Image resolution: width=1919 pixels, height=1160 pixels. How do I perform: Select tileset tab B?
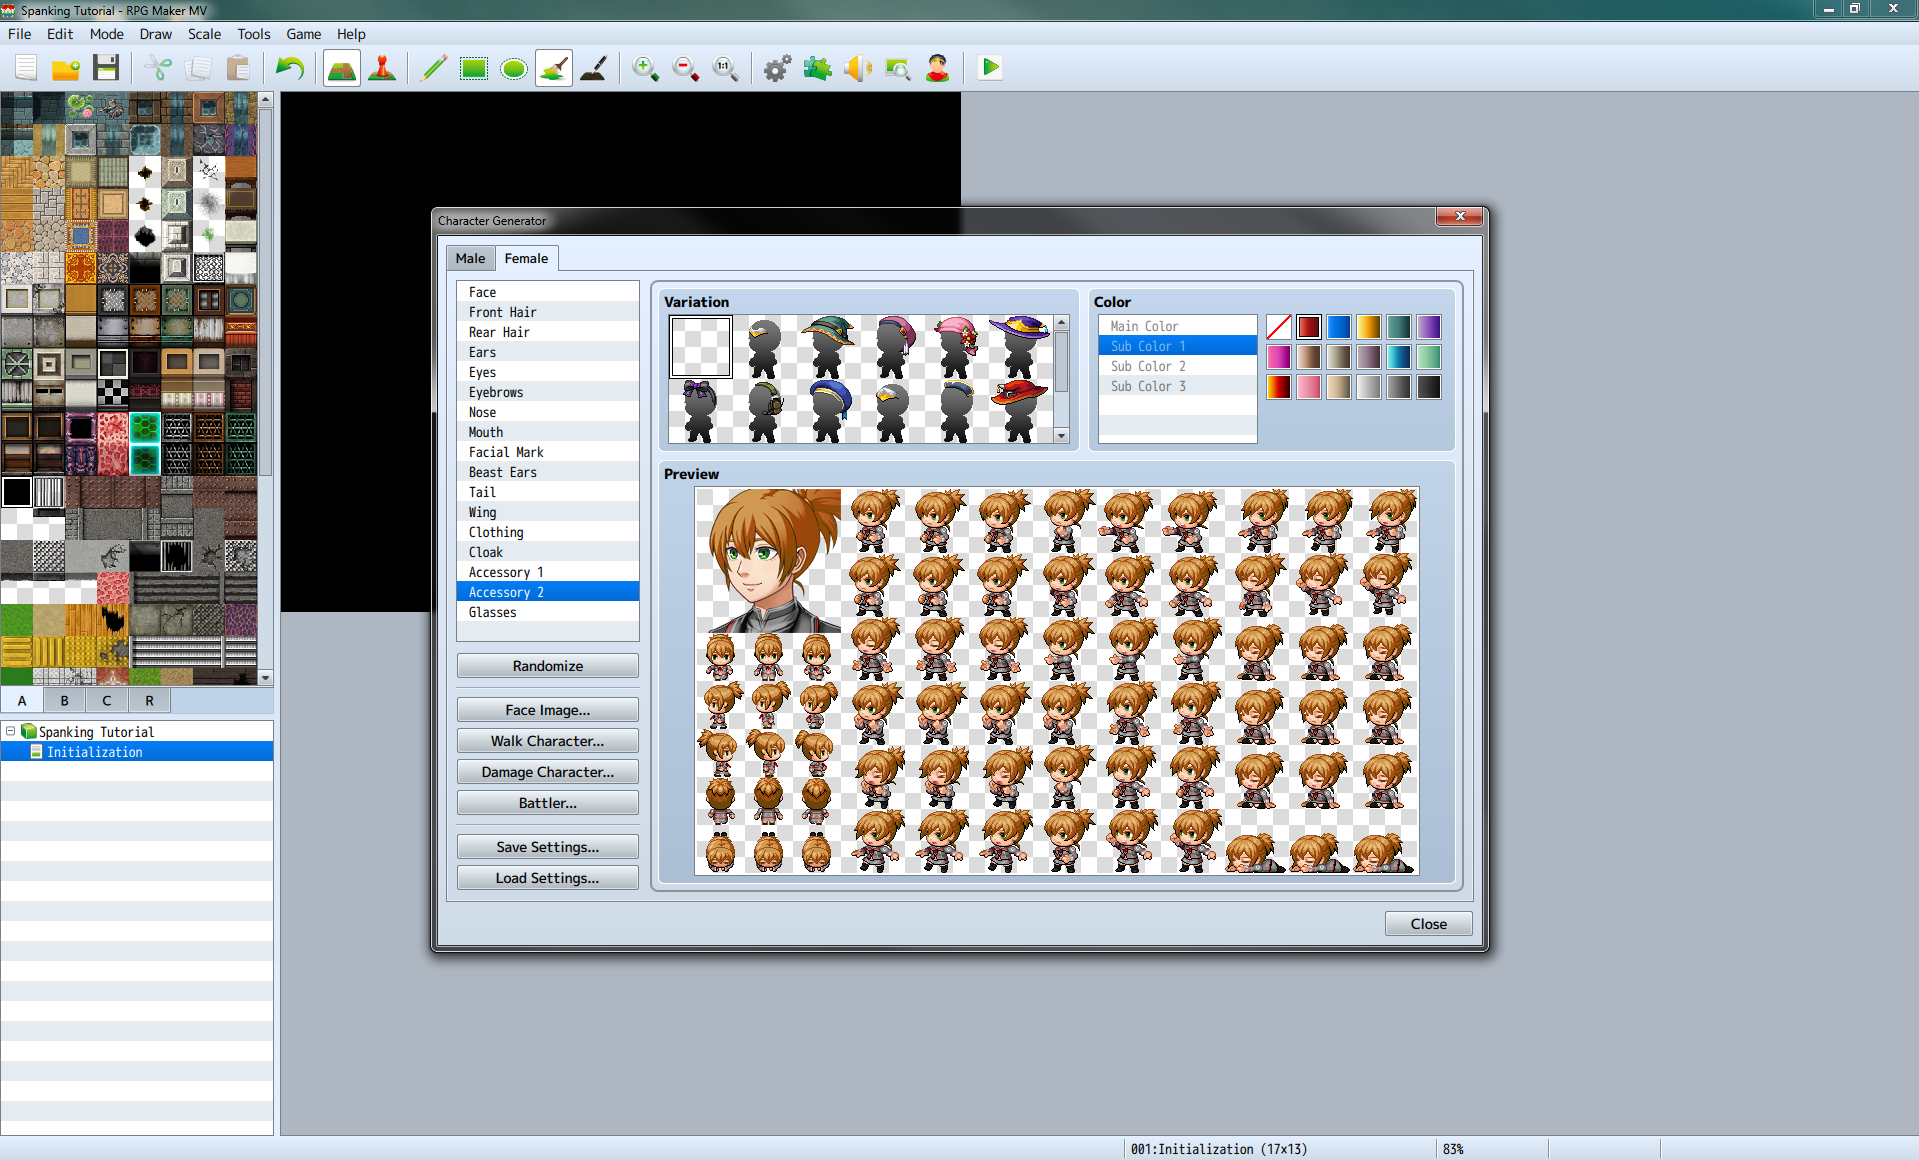pyautogui.click(x=64, y=700)
